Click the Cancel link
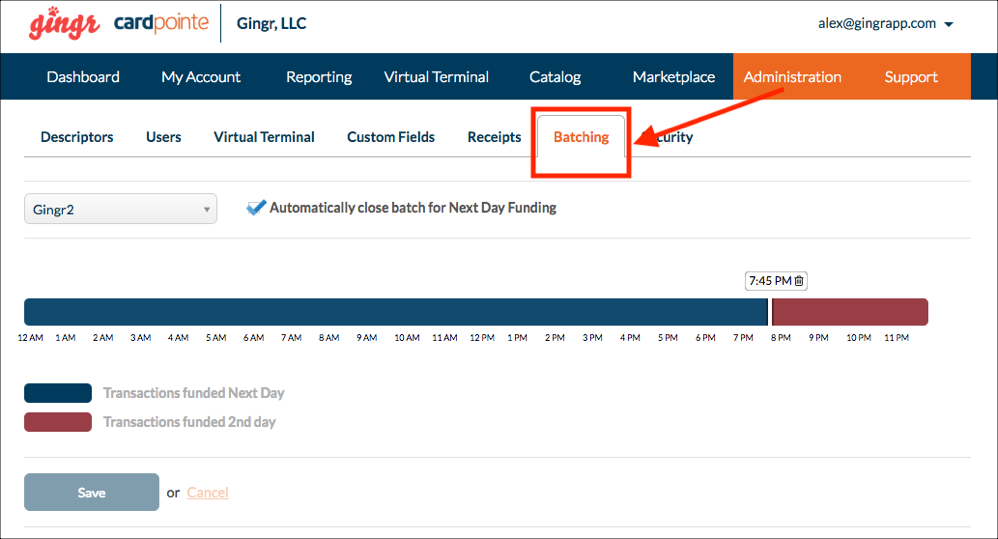Viewport: 998px width, 539px height. [x=207, y=493]
